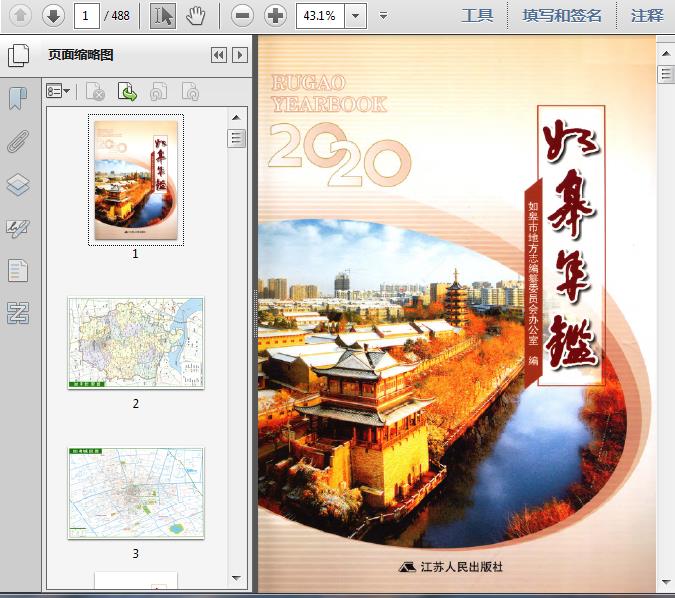
Task: Go to next page with down arrow
Action: click(53, 16)
